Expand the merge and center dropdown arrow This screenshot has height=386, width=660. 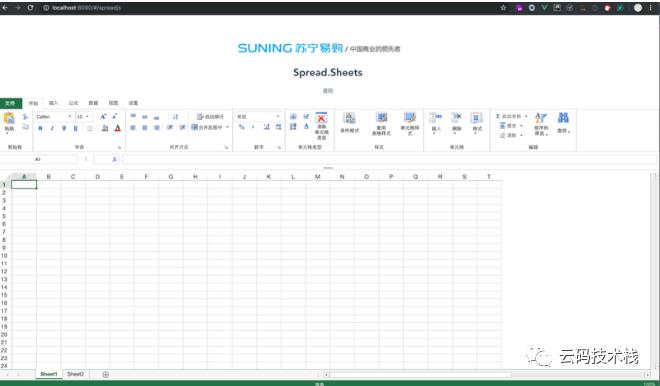click(228, 127)
